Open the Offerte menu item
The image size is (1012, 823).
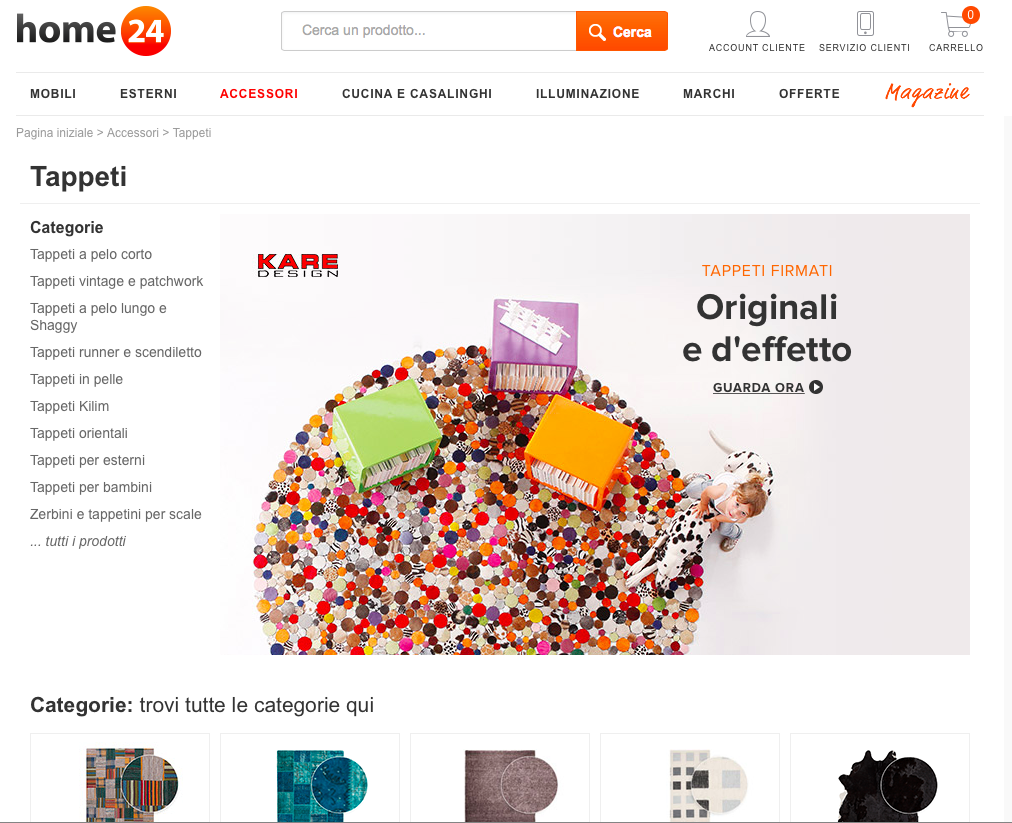pos(809,94)
